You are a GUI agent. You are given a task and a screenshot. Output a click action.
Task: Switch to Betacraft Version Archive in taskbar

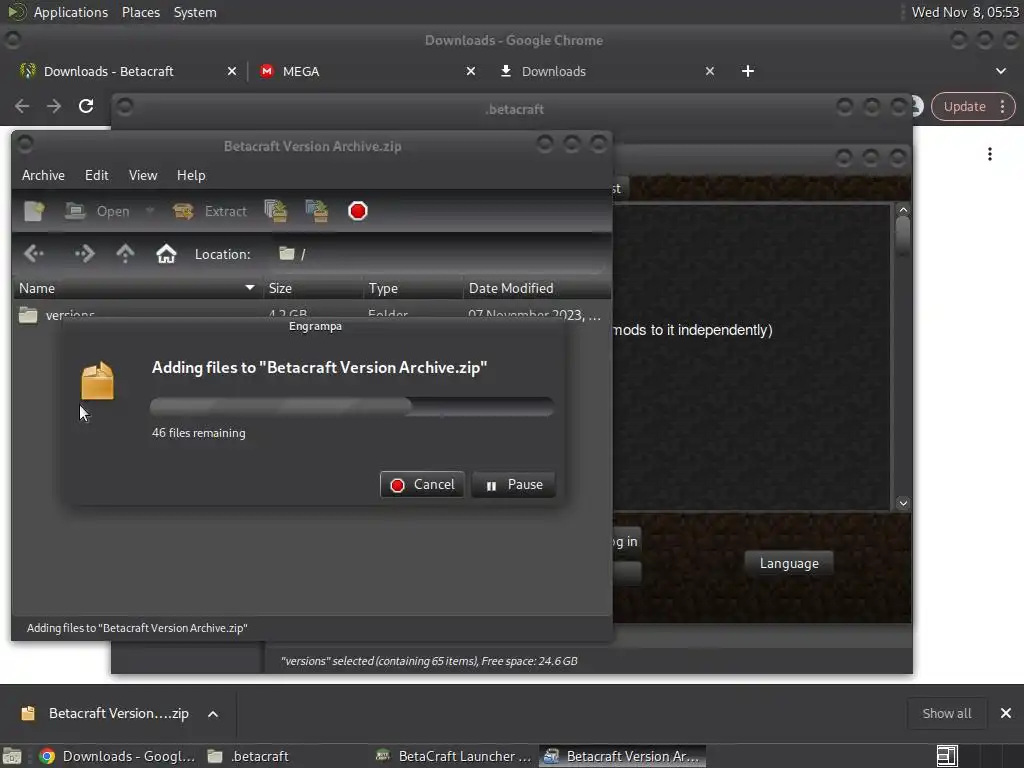623,756
